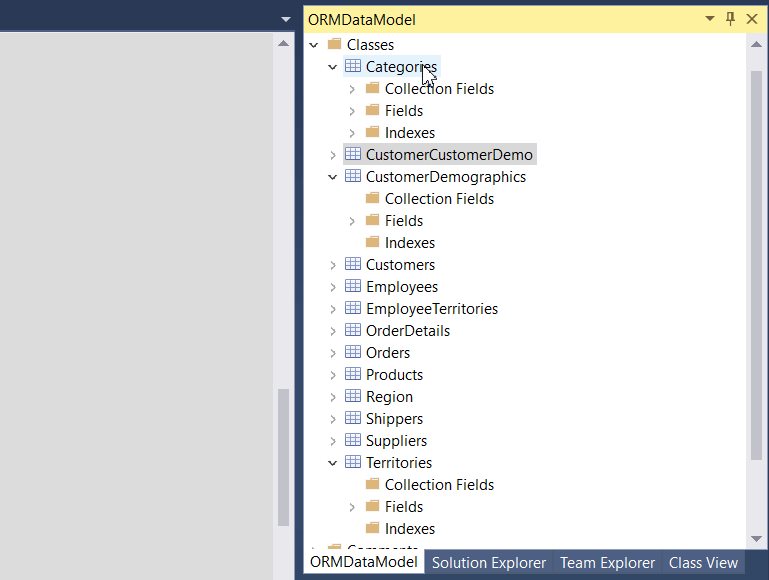Viewport: 769px width, 580px height.
Task: Select the Categories class label
Action: tap(401, 67)
